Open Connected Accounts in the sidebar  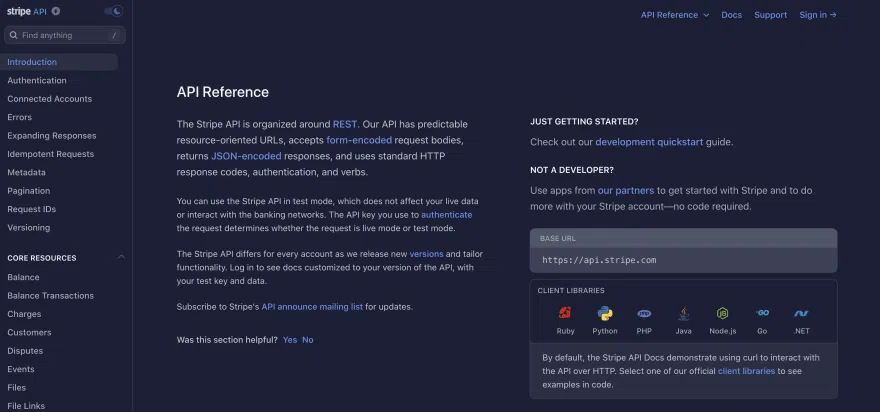[49, 99]
